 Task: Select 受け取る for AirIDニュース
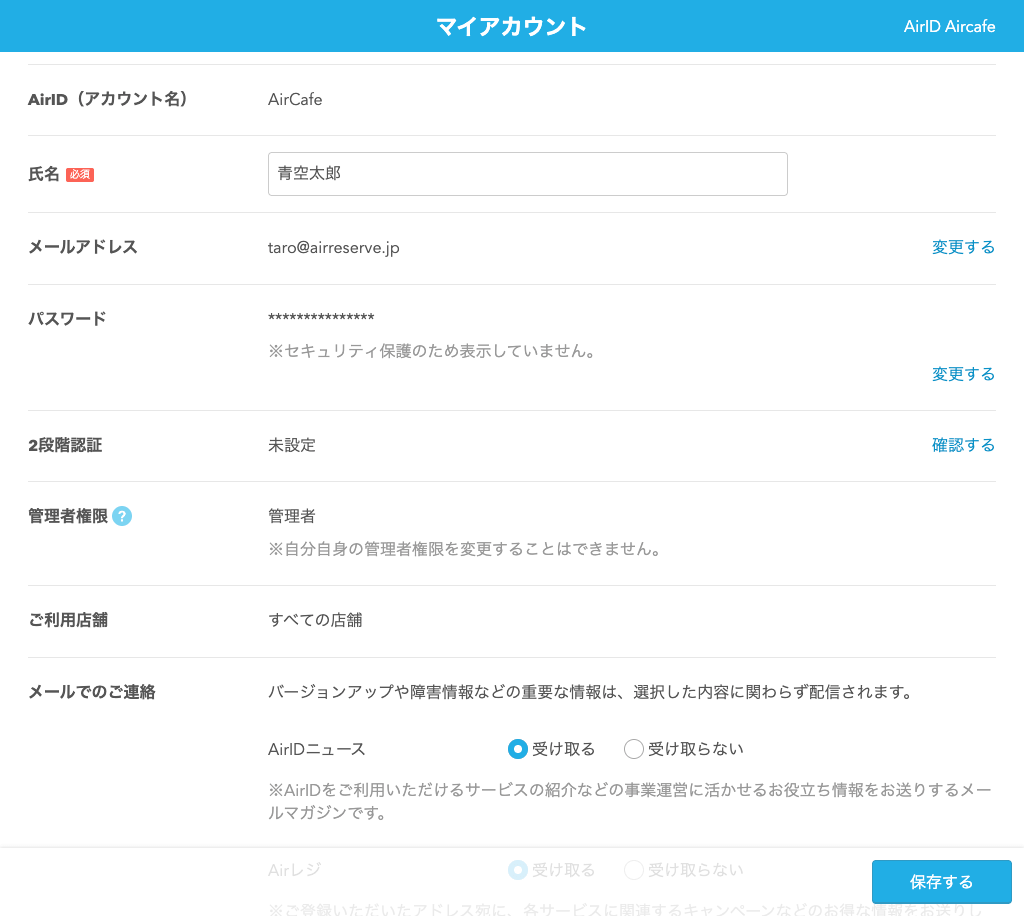click(x=518, y=748)
